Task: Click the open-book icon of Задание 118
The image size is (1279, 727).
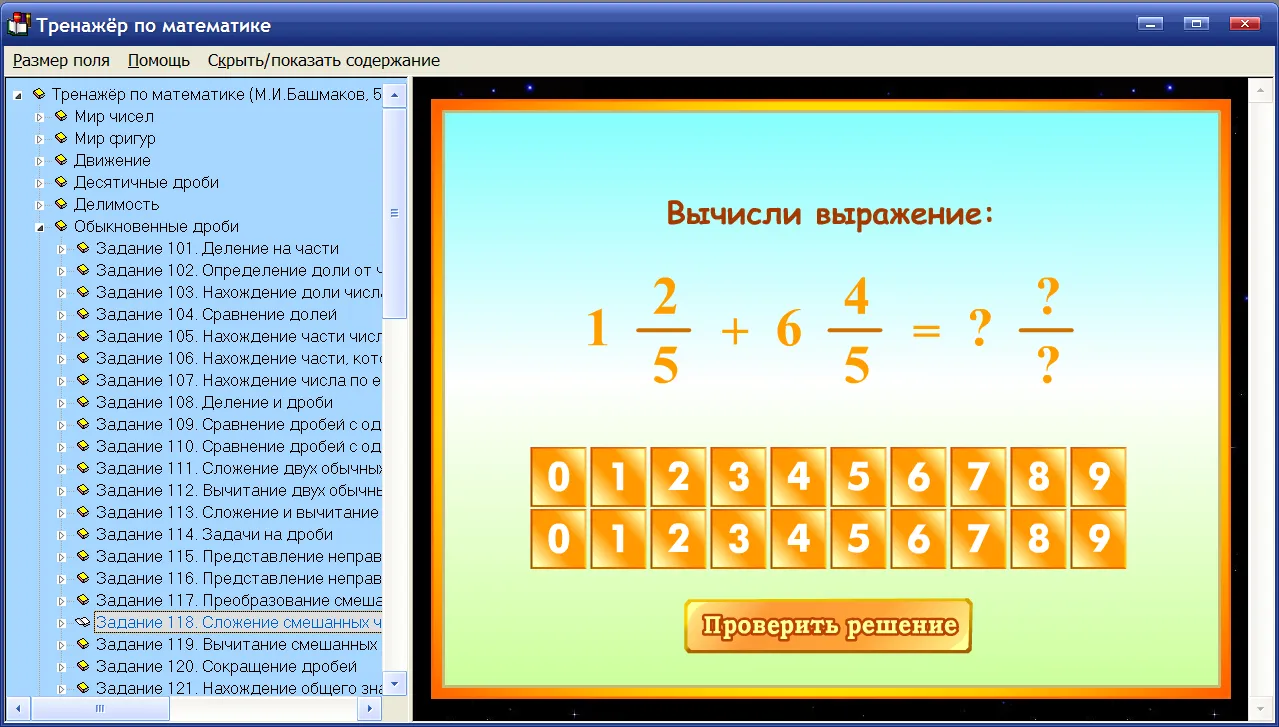Action: [x=83, y=622]
